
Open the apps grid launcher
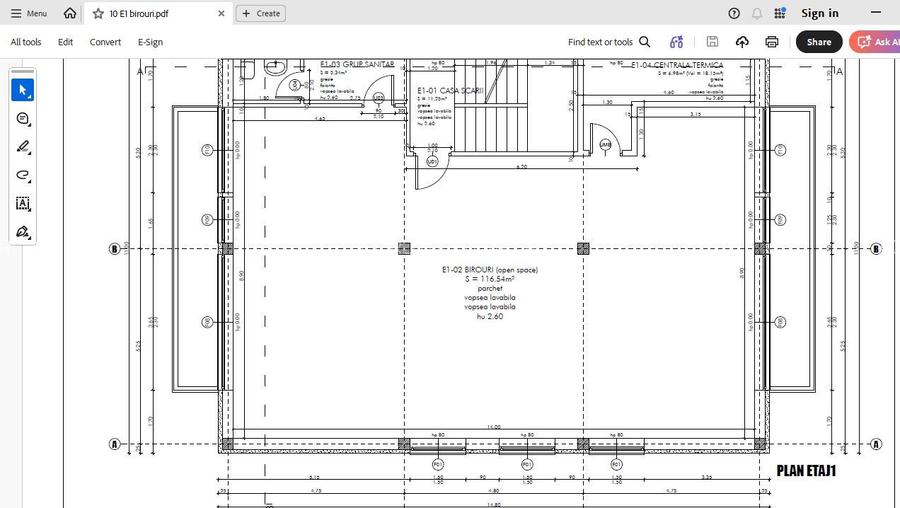click(x=779, y=13)
